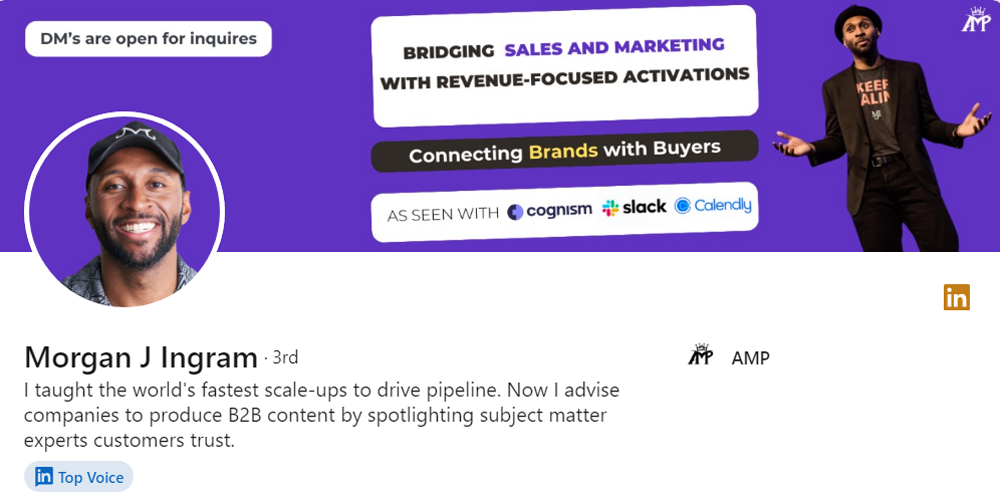1000x500 pixels.
Task: Click the name Morgan J Ingram
Action: 141,358
